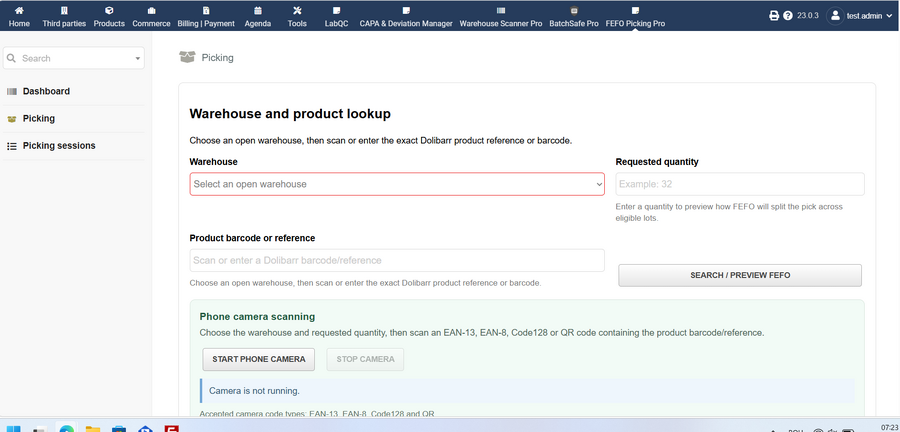This screenshot has height=432, width=900.
Task: Open BatchSafe Pro module
Action: 573,17
